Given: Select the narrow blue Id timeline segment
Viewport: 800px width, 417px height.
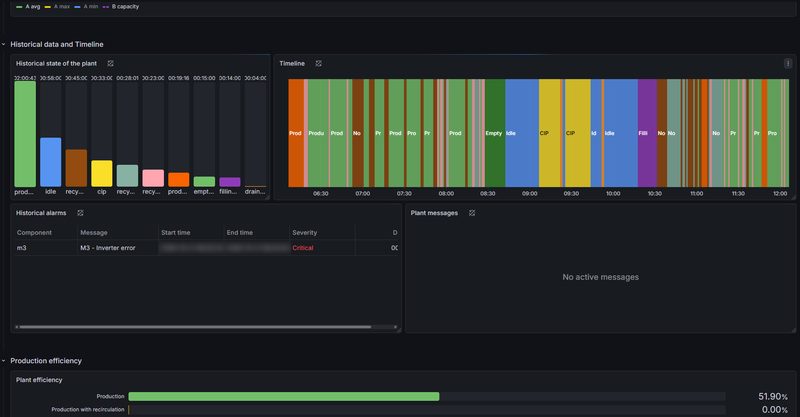Looking at the screenshot, I should click(596, 133).
